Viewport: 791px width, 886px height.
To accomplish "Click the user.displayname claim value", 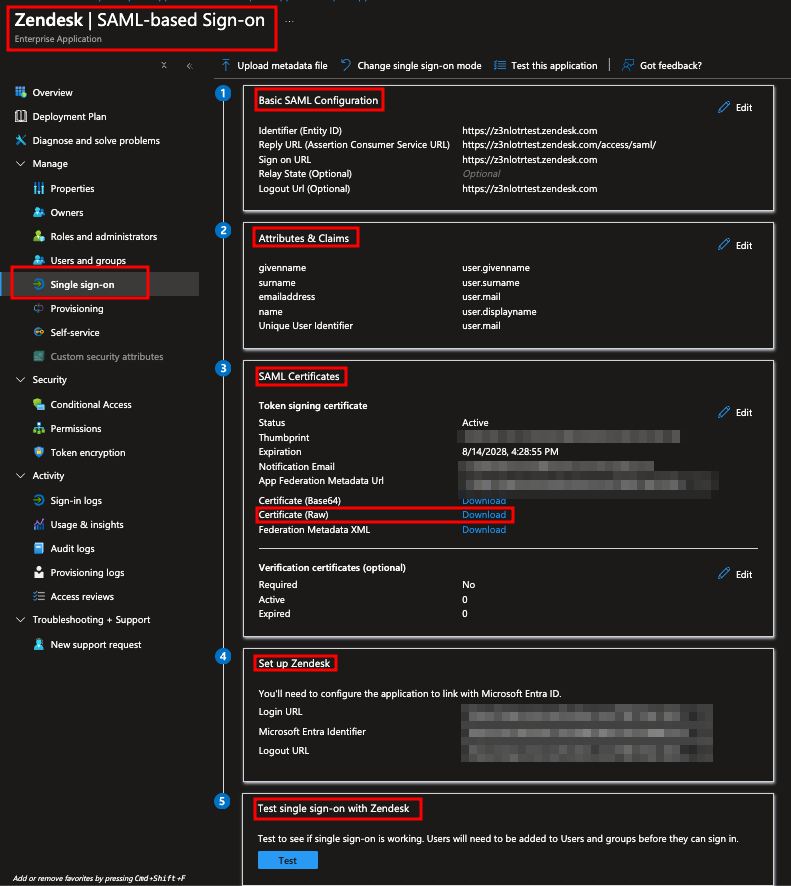I will point(499,311).
